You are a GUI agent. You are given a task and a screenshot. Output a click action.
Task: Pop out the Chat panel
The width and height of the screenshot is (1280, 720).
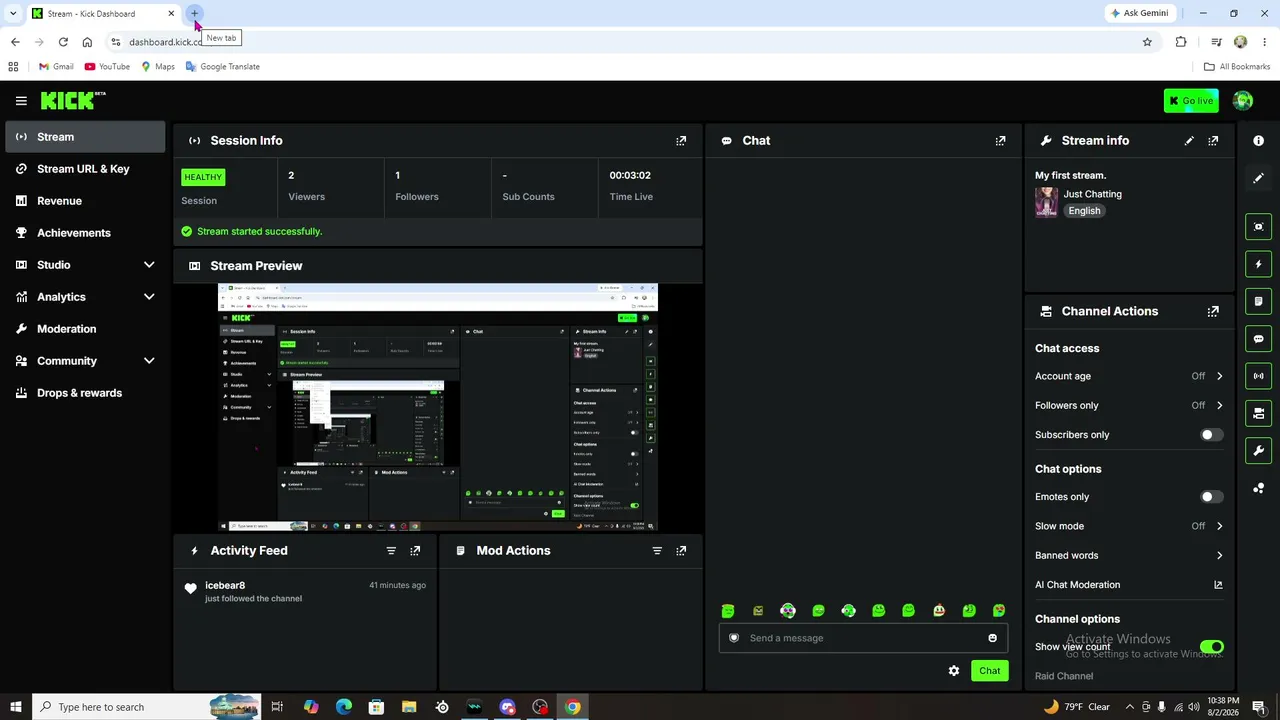1000,141
